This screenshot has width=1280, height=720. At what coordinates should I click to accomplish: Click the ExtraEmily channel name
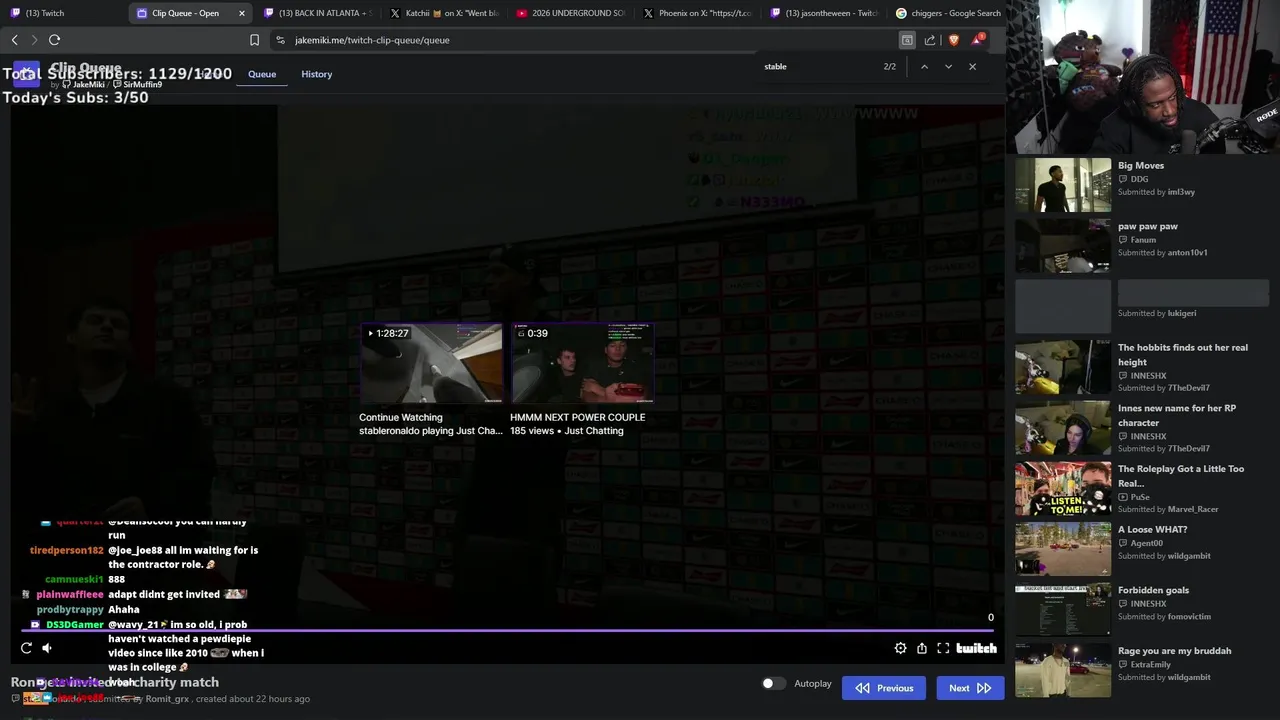tap(1151, 664)
